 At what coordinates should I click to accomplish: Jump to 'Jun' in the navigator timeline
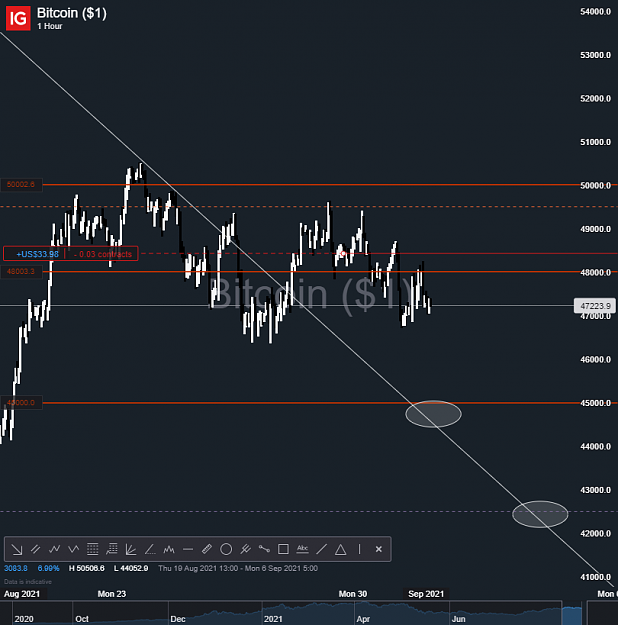pos(458,619)
